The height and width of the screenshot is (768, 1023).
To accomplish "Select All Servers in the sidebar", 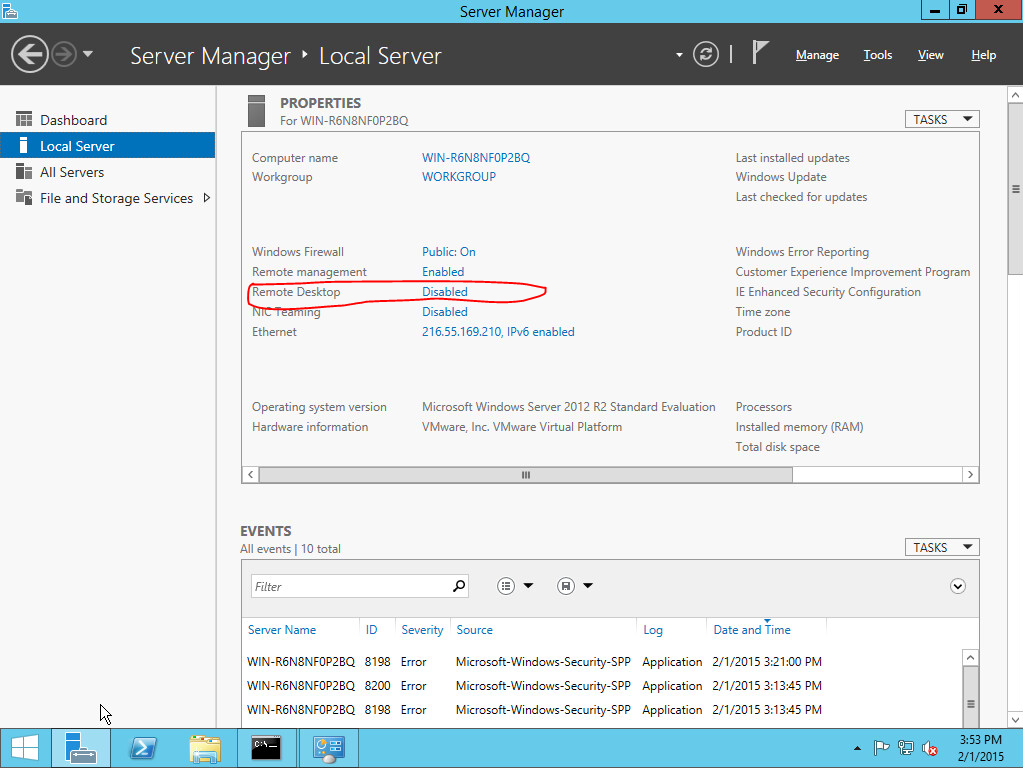I will 72,172.
